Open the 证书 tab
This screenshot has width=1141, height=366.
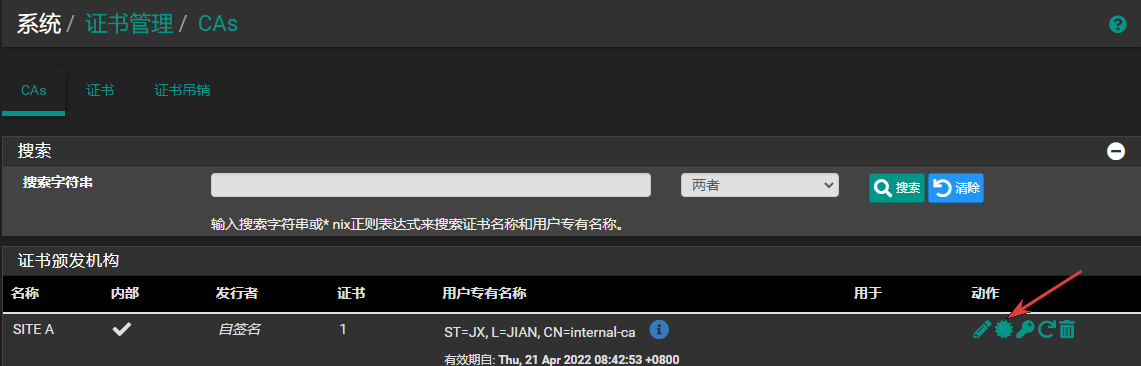(100, 91)
